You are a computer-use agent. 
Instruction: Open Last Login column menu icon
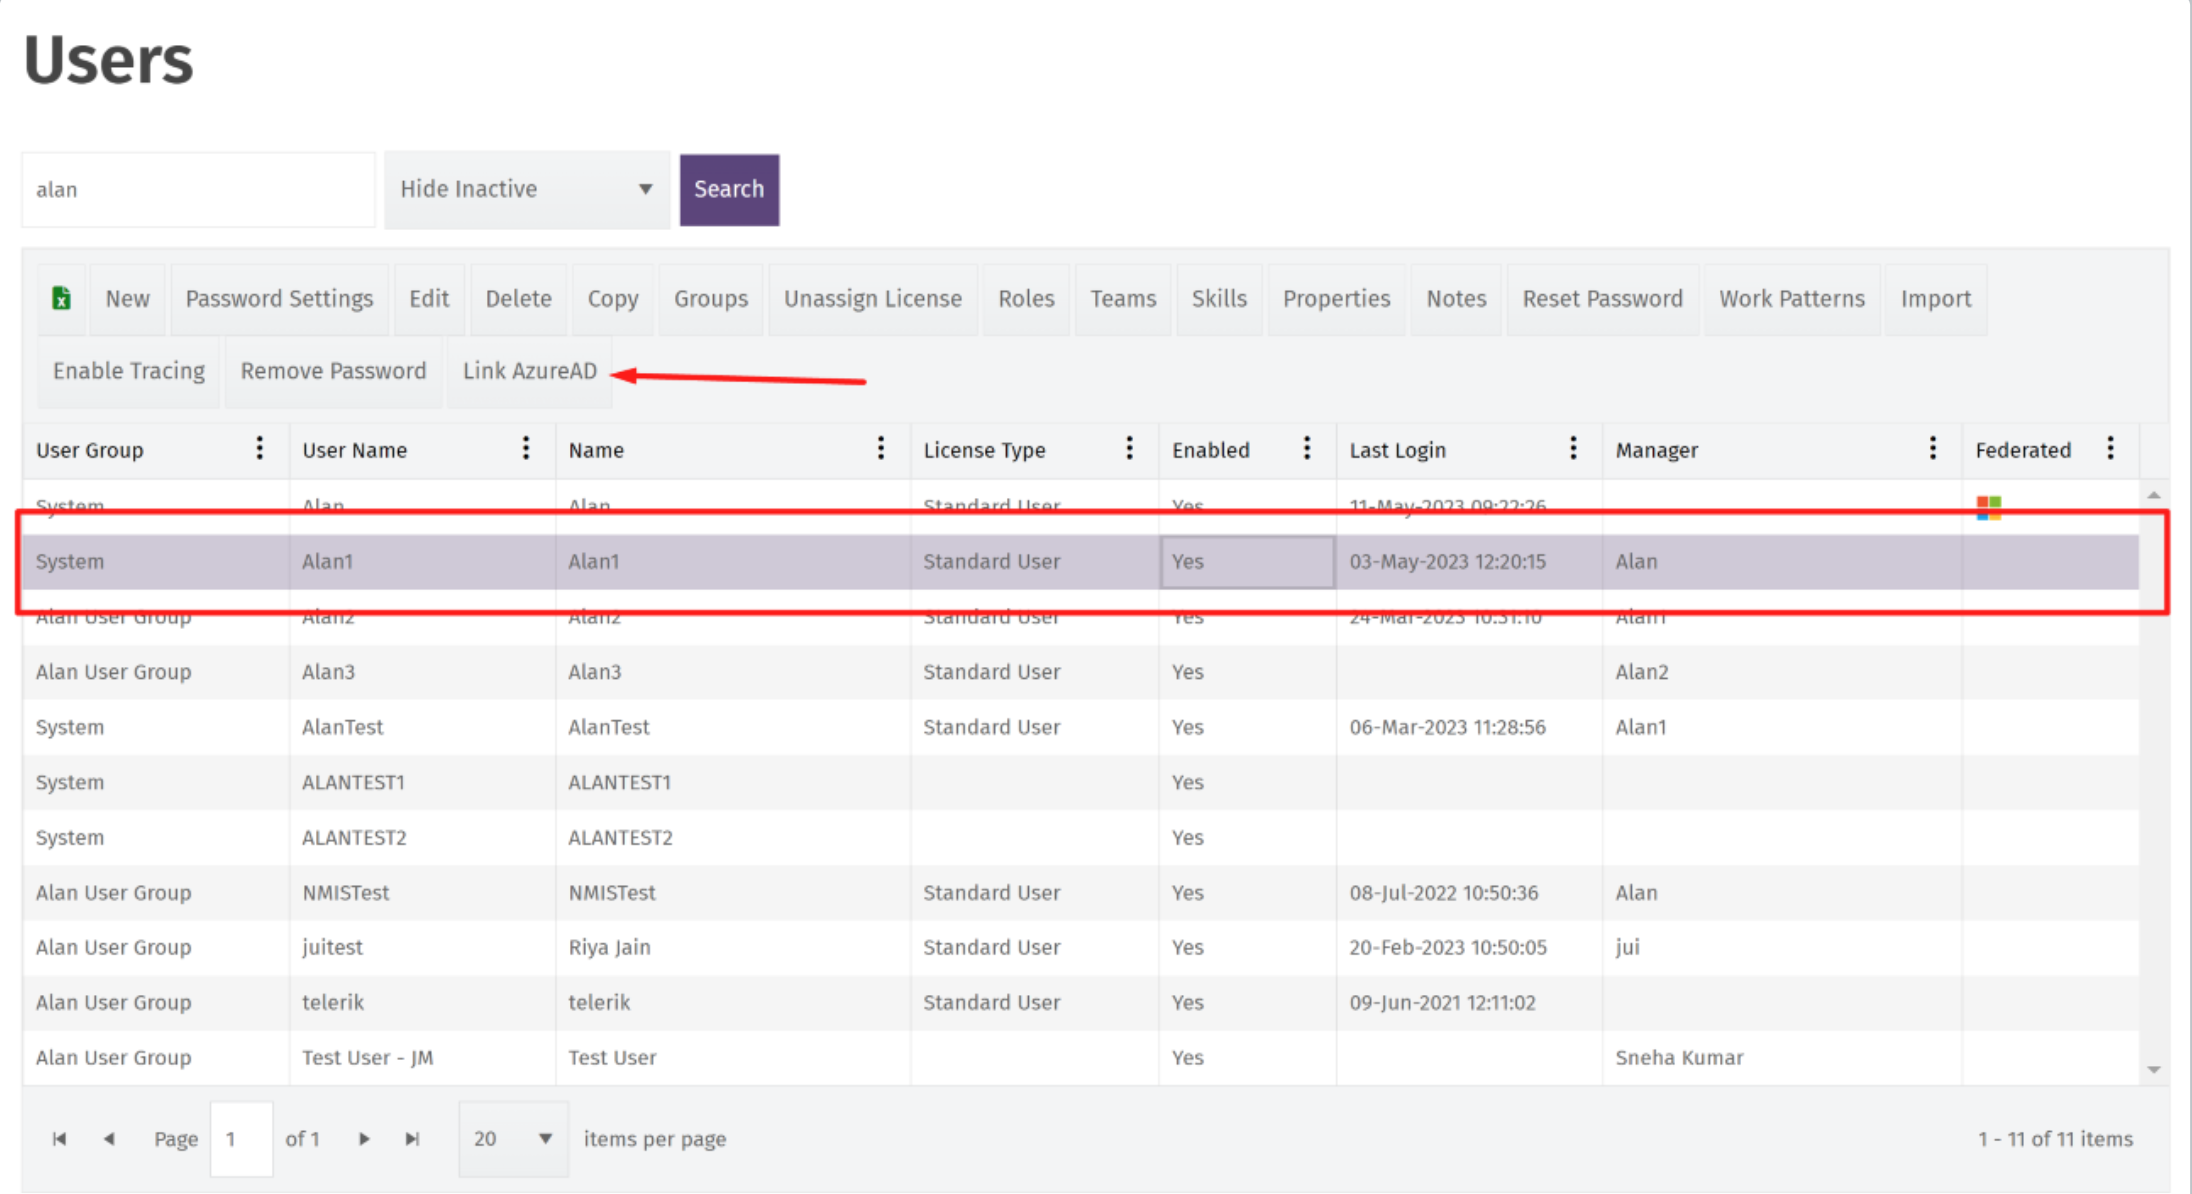pos(1573,448)
